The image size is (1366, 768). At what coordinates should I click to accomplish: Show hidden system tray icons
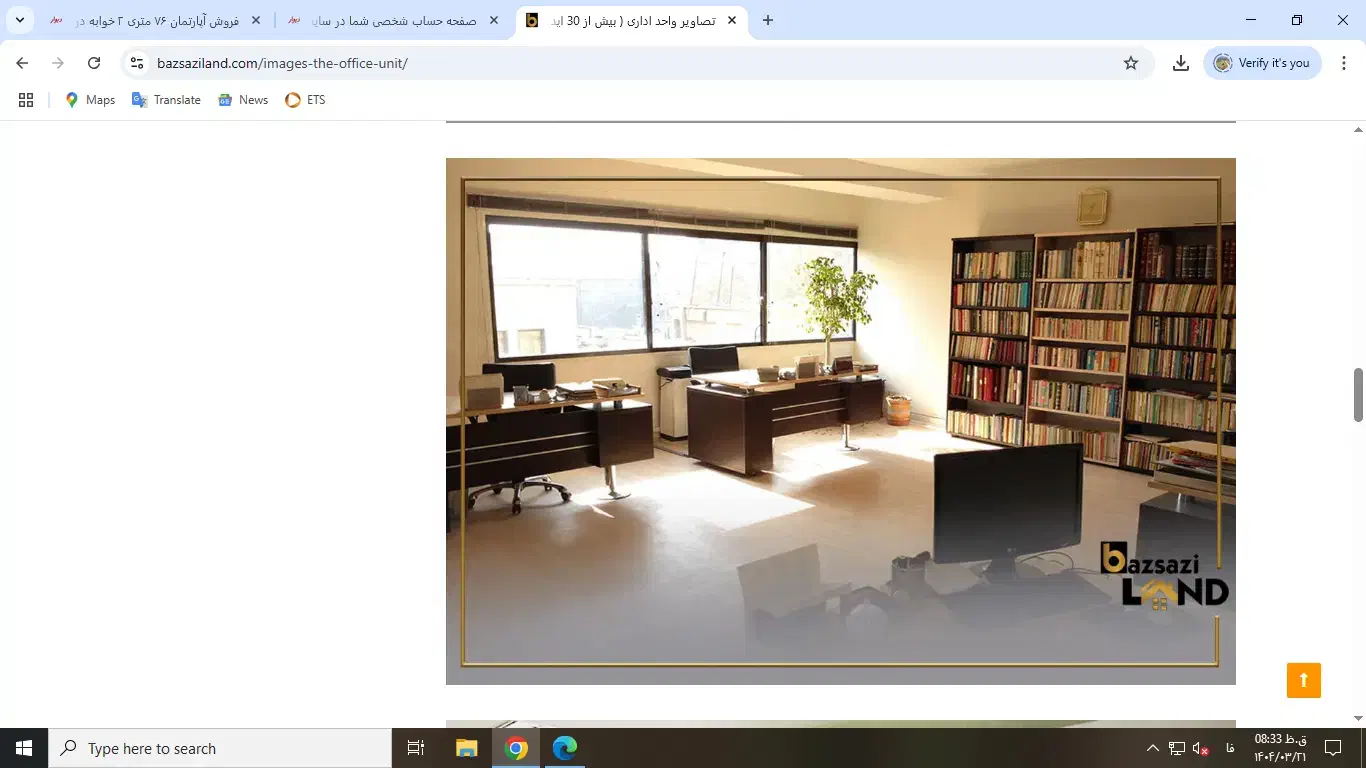click(x=1152, y=748)
